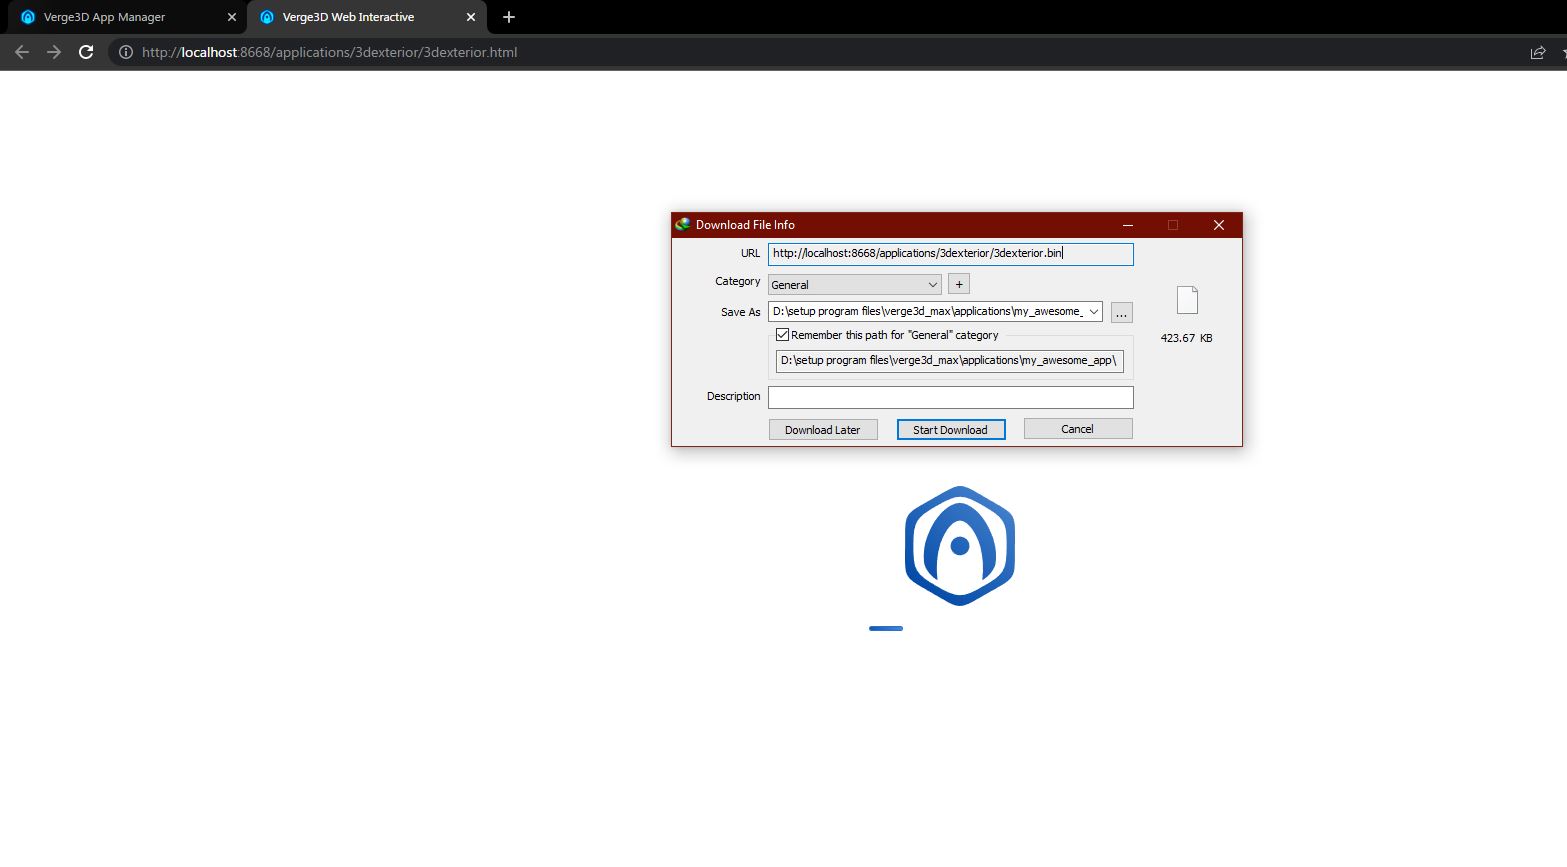Close the Download File Info dialog

[x=1219, y=225]
